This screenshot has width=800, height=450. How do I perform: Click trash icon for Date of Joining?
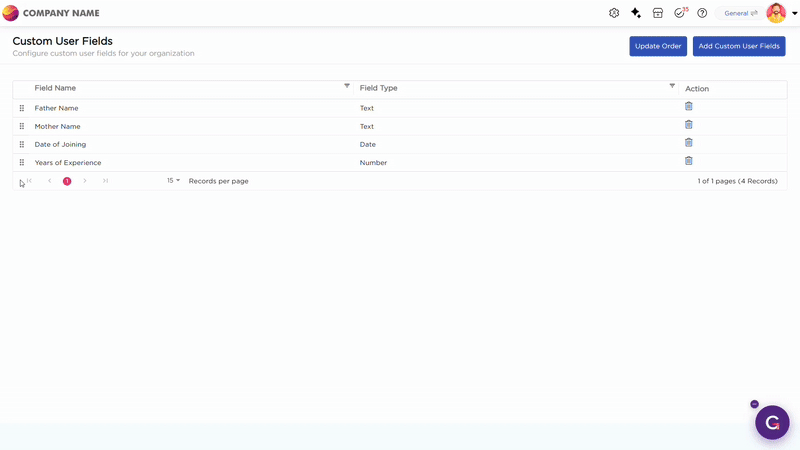coord(688,142)
